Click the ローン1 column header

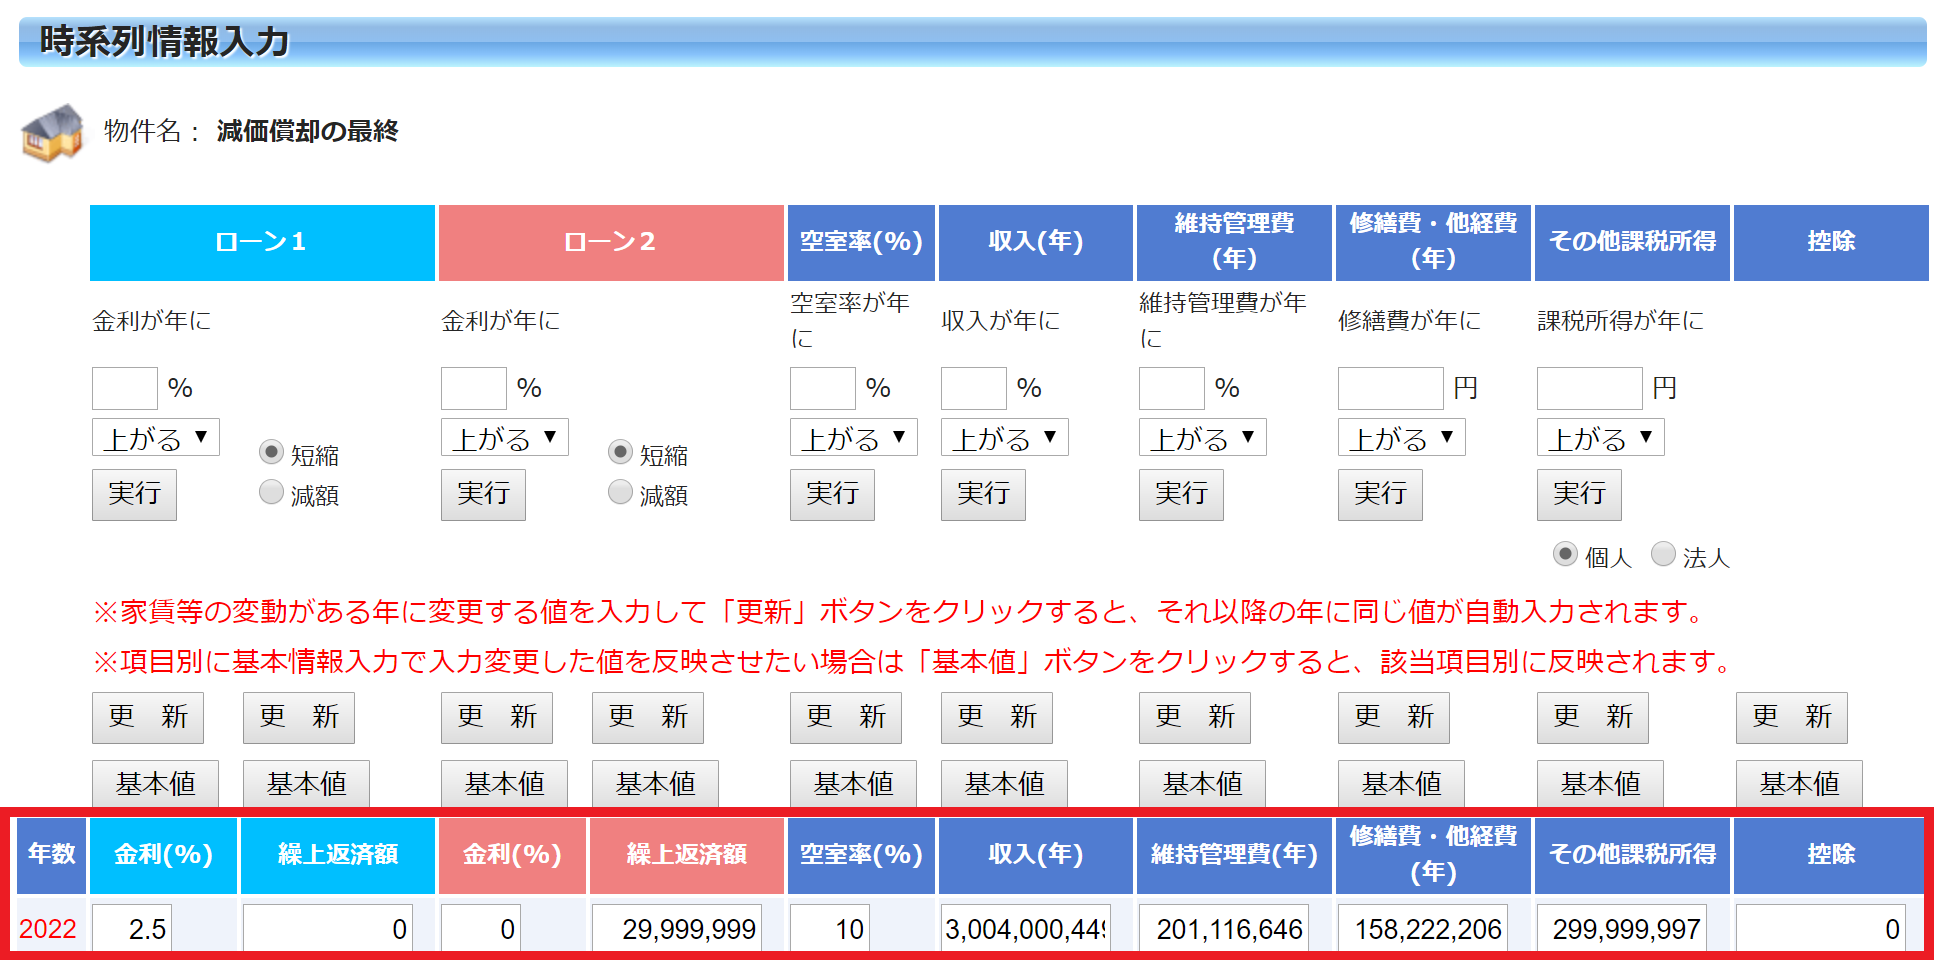[262, 243]
